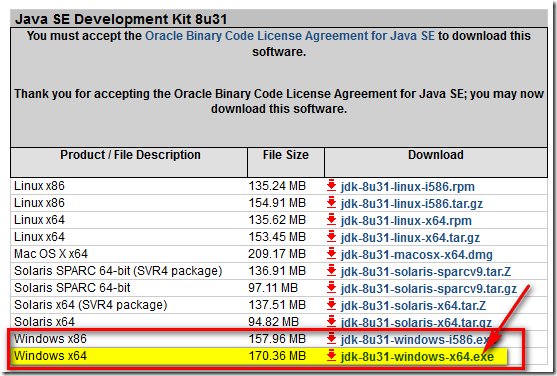Click download icon beside jdk-8u31-solaris-x64.tar.gz
This screenshot has width=557, height=376.
click(331, 322)
